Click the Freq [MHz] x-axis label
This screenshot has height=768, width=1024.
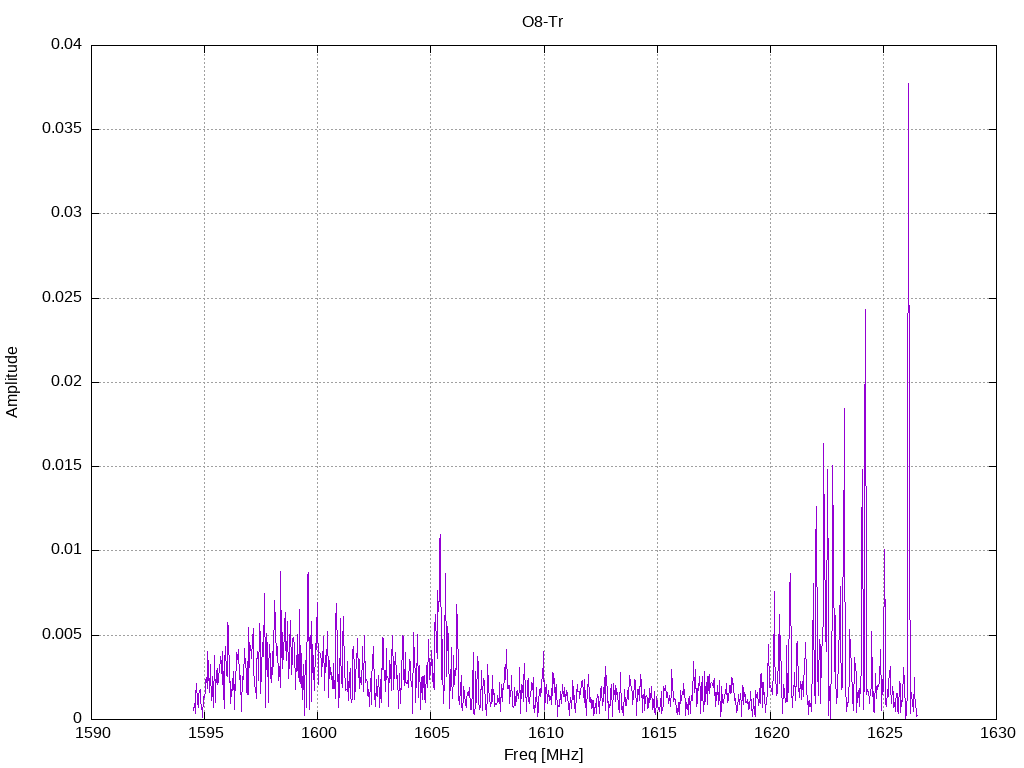click(x=543, y=754)
